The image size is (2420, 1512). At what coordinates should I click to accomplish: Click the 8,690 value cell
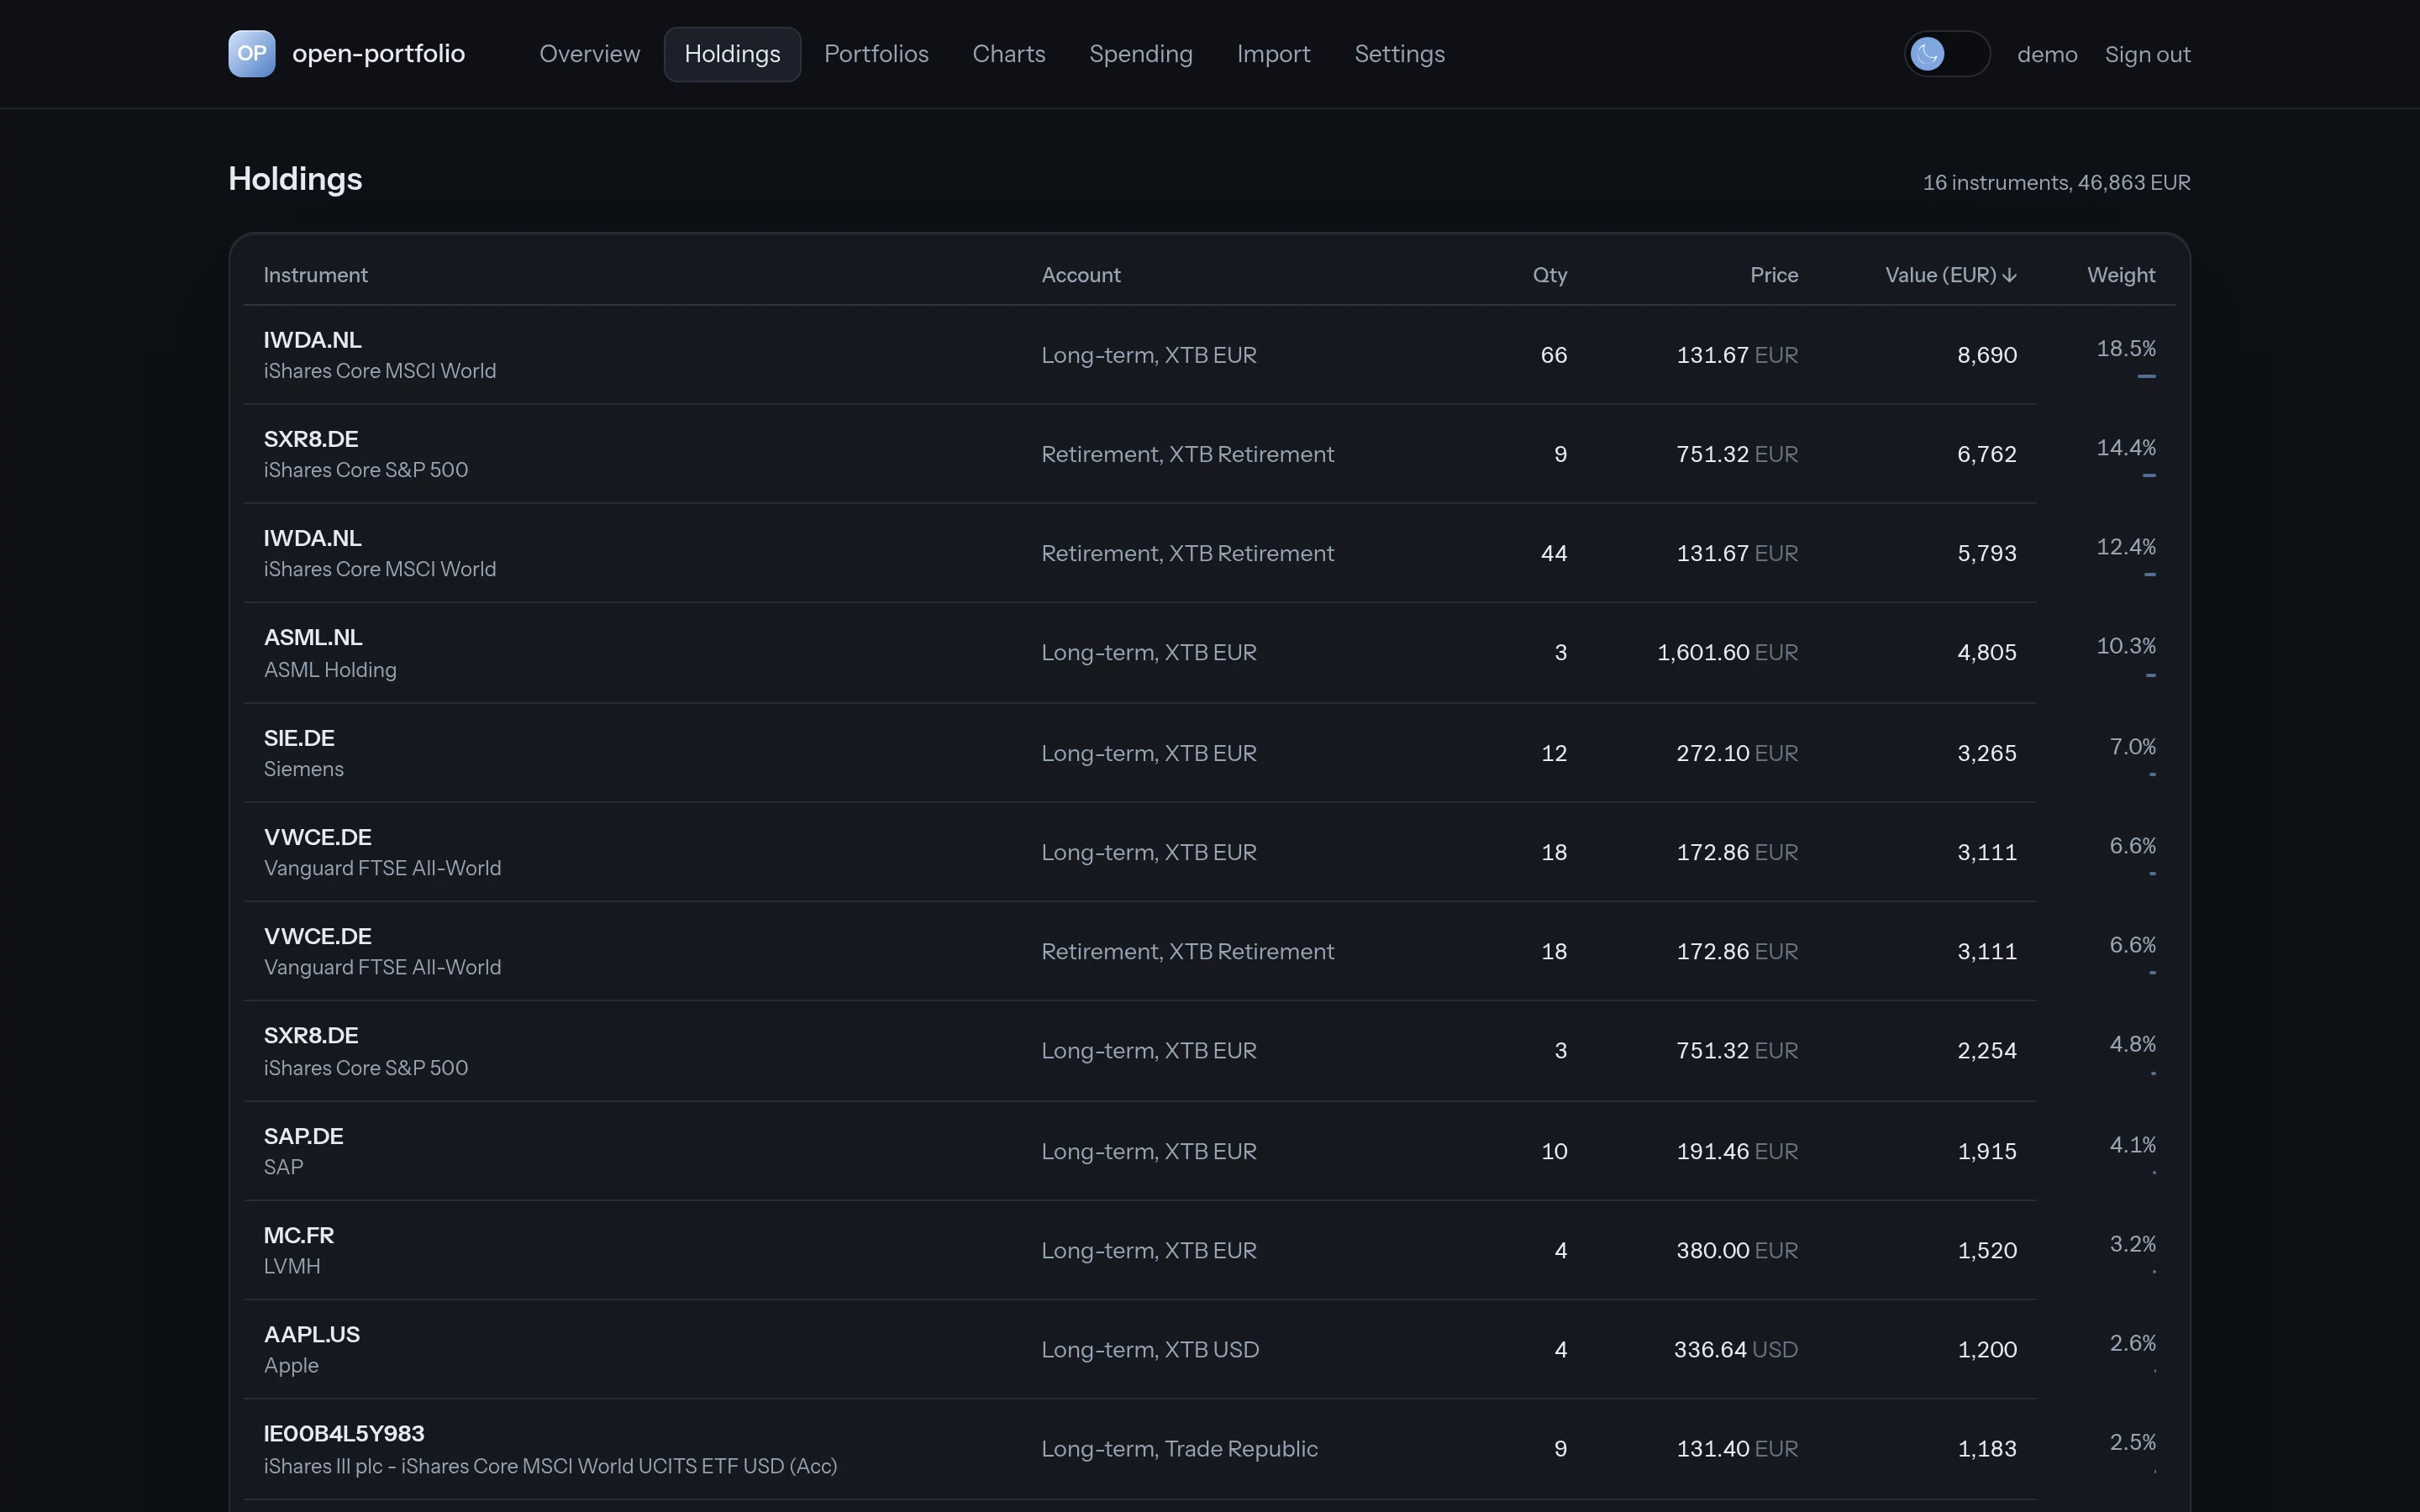point(1986,355)
